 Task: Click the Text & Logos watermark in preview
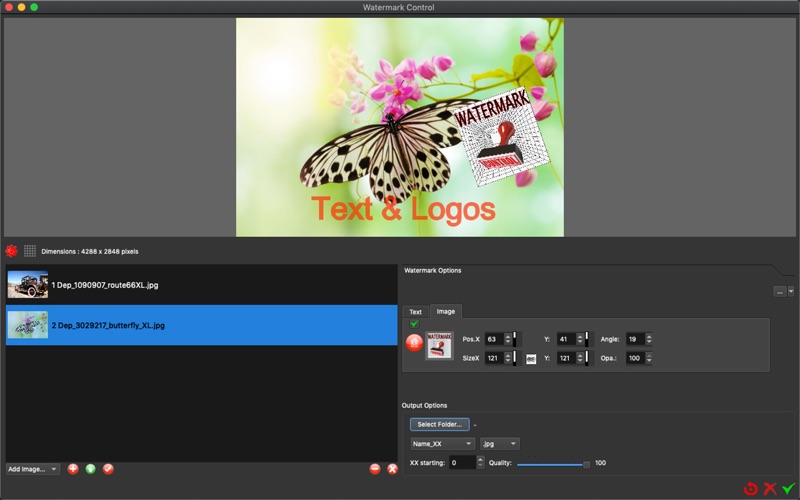point(404,209)
